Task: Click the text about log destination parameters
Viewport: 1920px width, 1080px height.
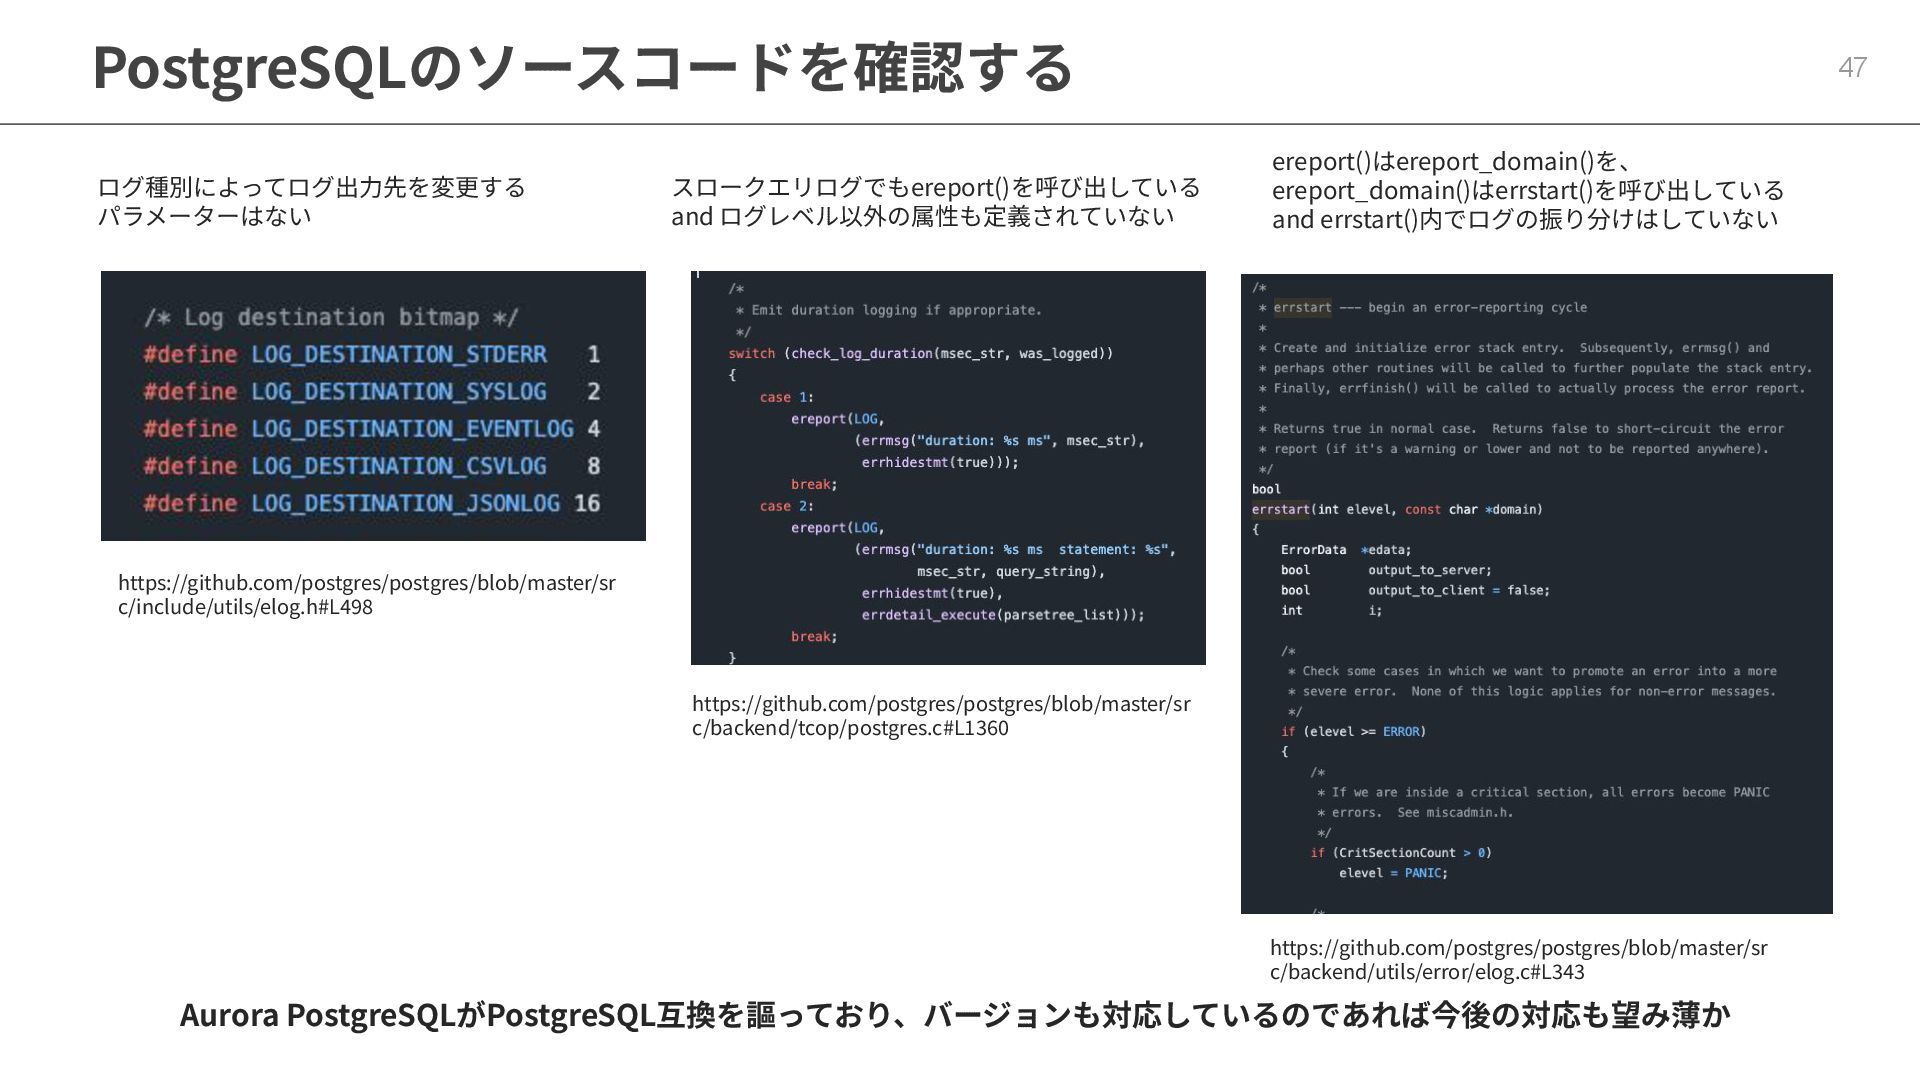Action: (311, 201)
